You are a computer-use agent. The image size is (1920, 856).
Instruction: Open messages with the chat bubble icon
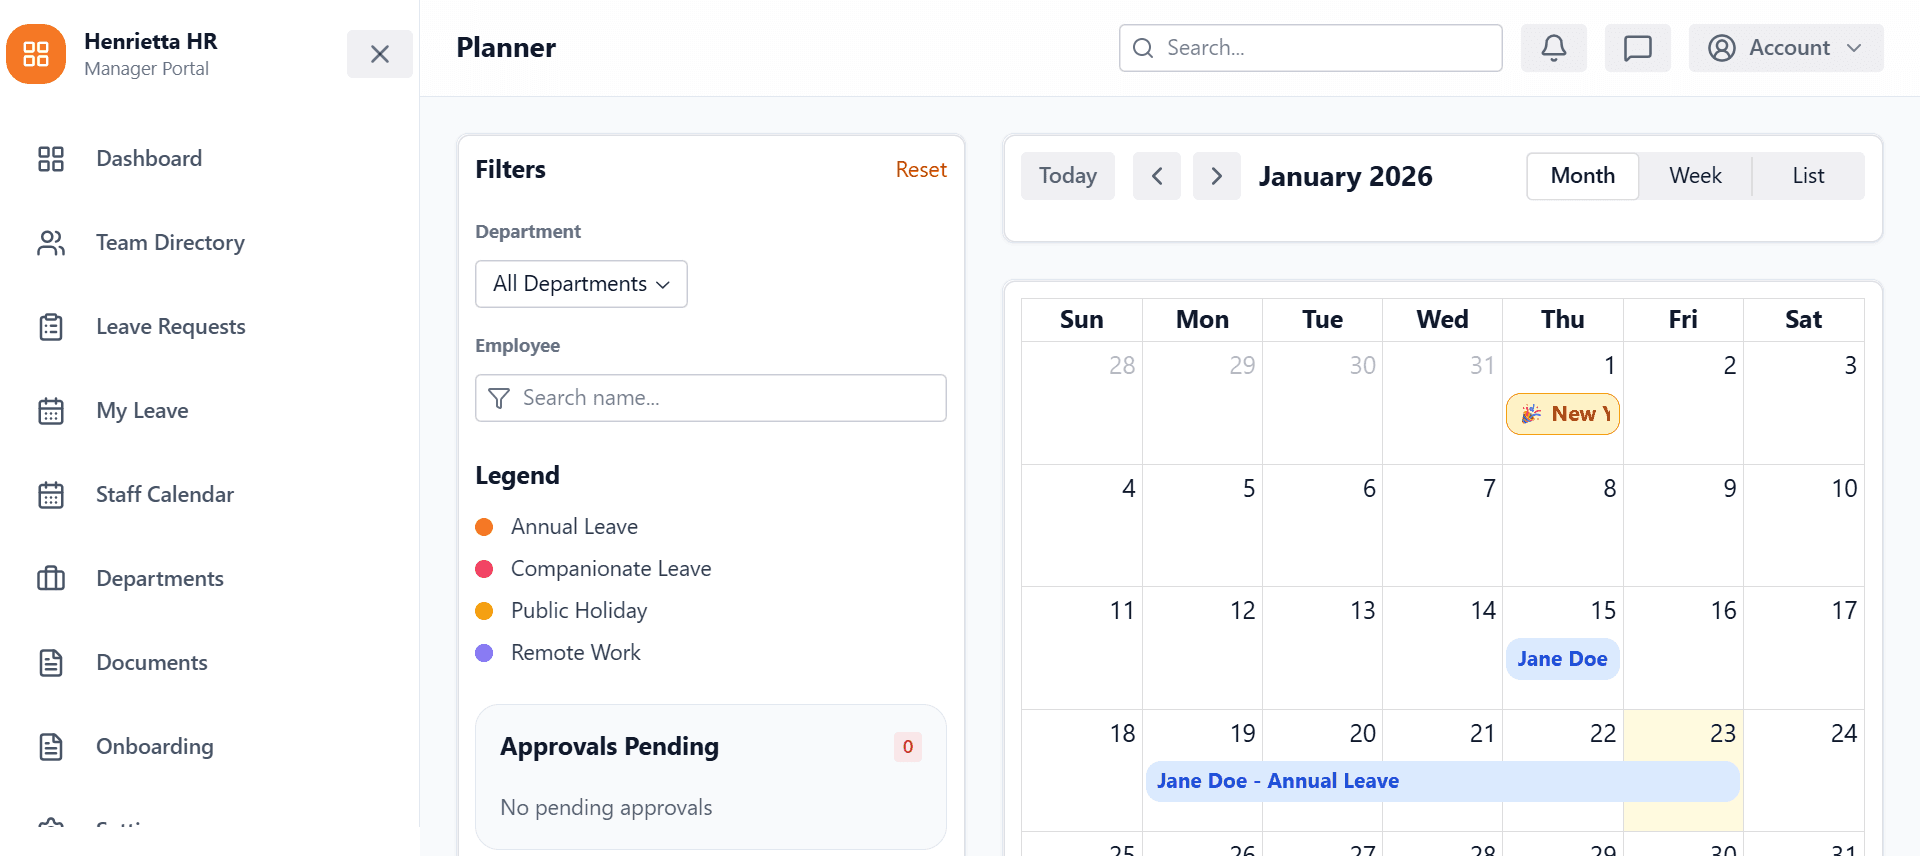tap(1637, 47)
